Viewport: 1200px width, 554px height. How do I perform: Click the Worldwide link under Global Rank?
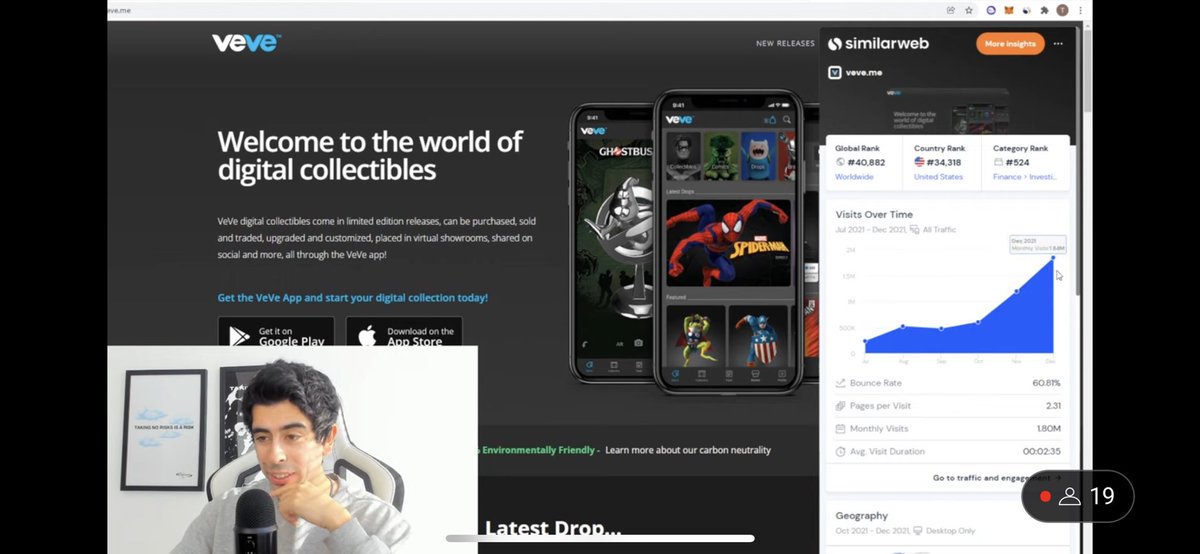[854, 177]
